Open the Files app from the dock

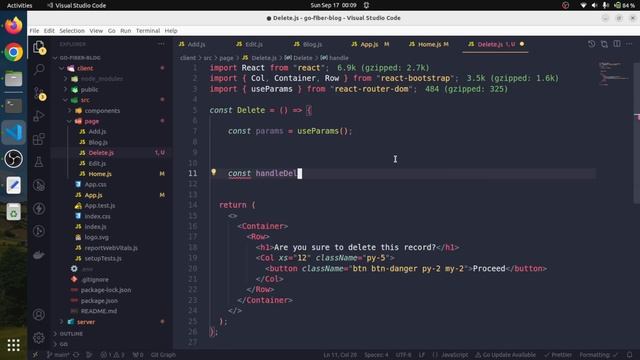coord(13,79)
